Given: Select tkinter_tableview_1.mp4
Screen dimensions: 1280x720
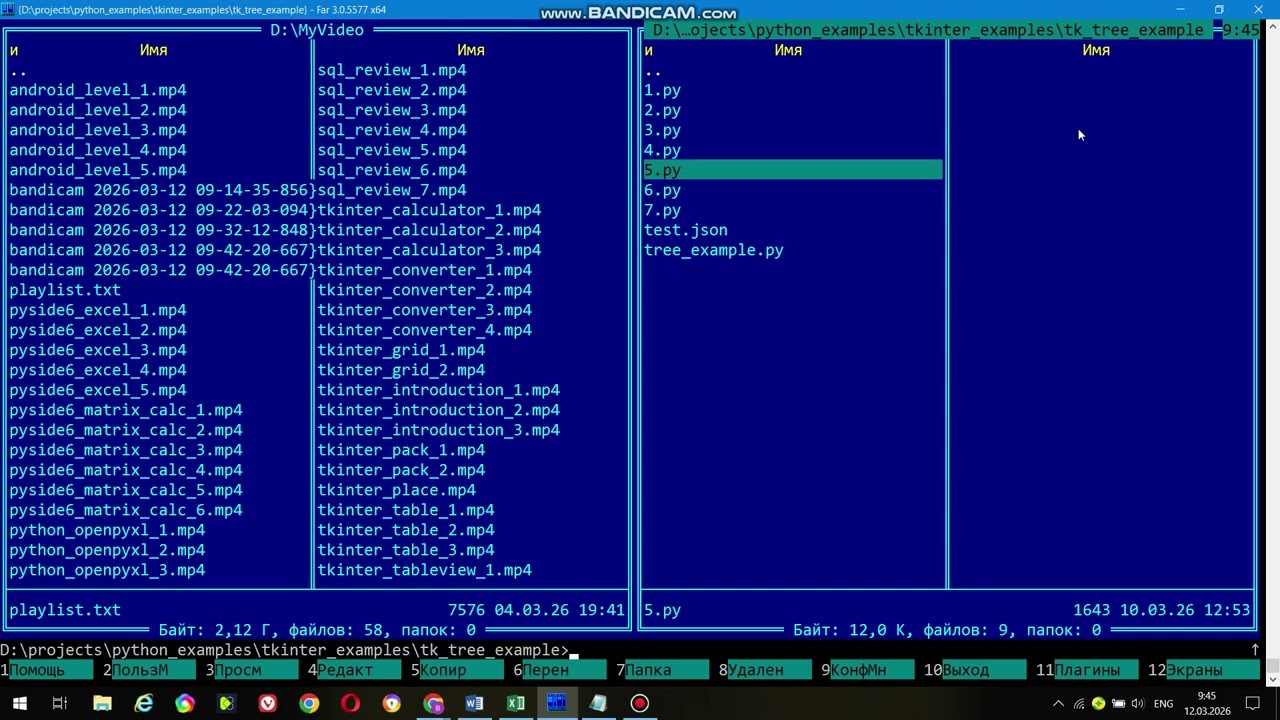Looking at the screenshot, I should [x=425, y=570].
